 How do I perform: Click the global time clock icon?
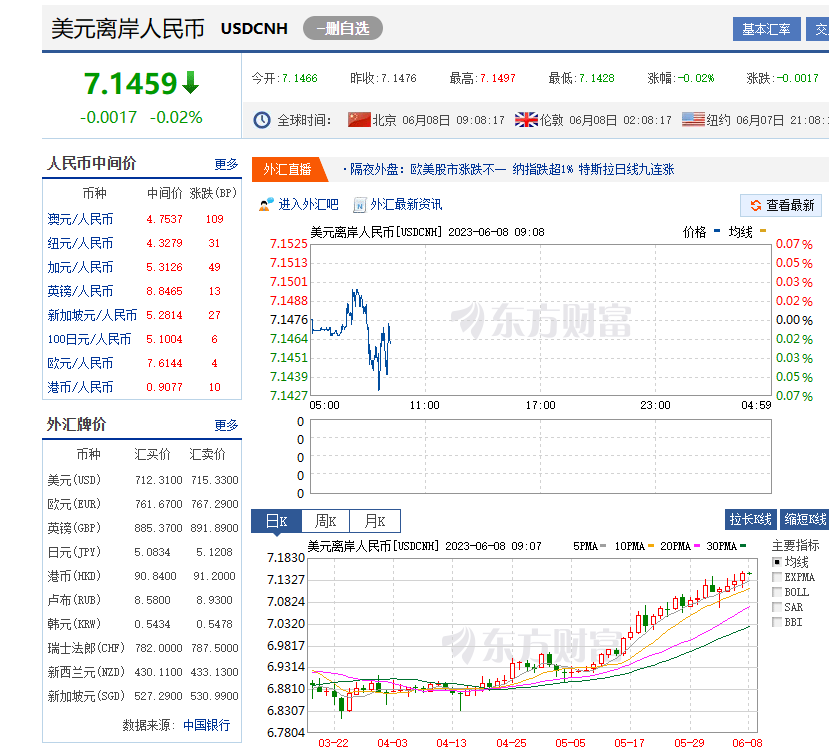pos(262,120)
